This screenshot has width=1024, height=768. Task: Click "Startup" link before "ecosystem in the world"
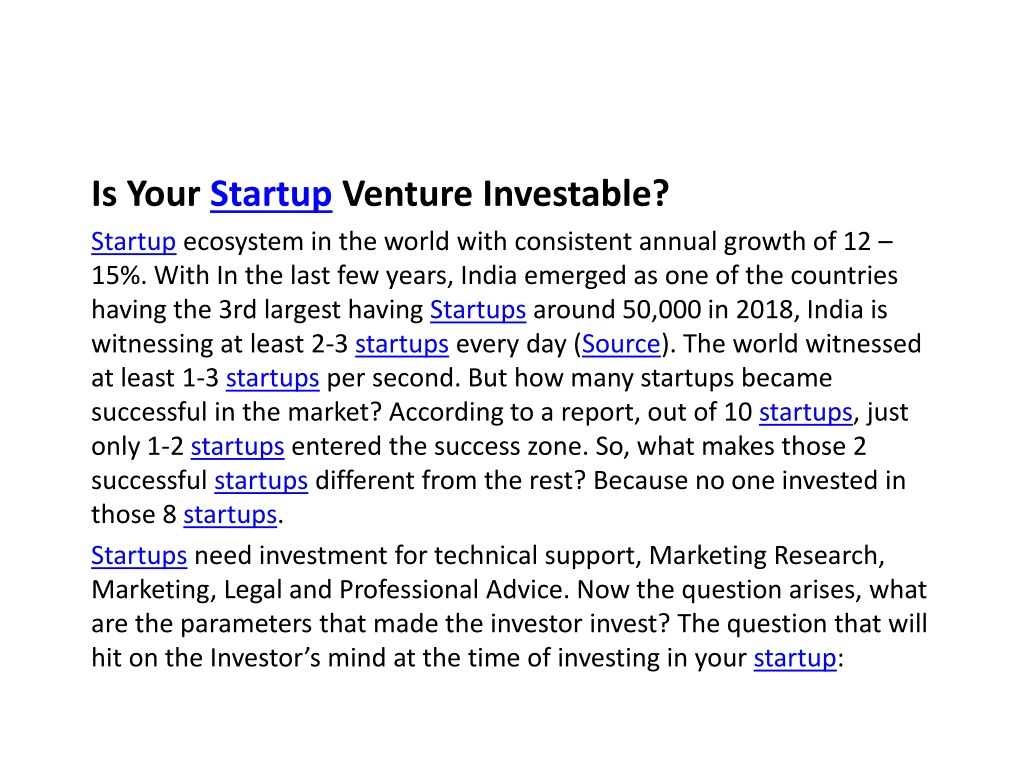(x=134, y=242)
